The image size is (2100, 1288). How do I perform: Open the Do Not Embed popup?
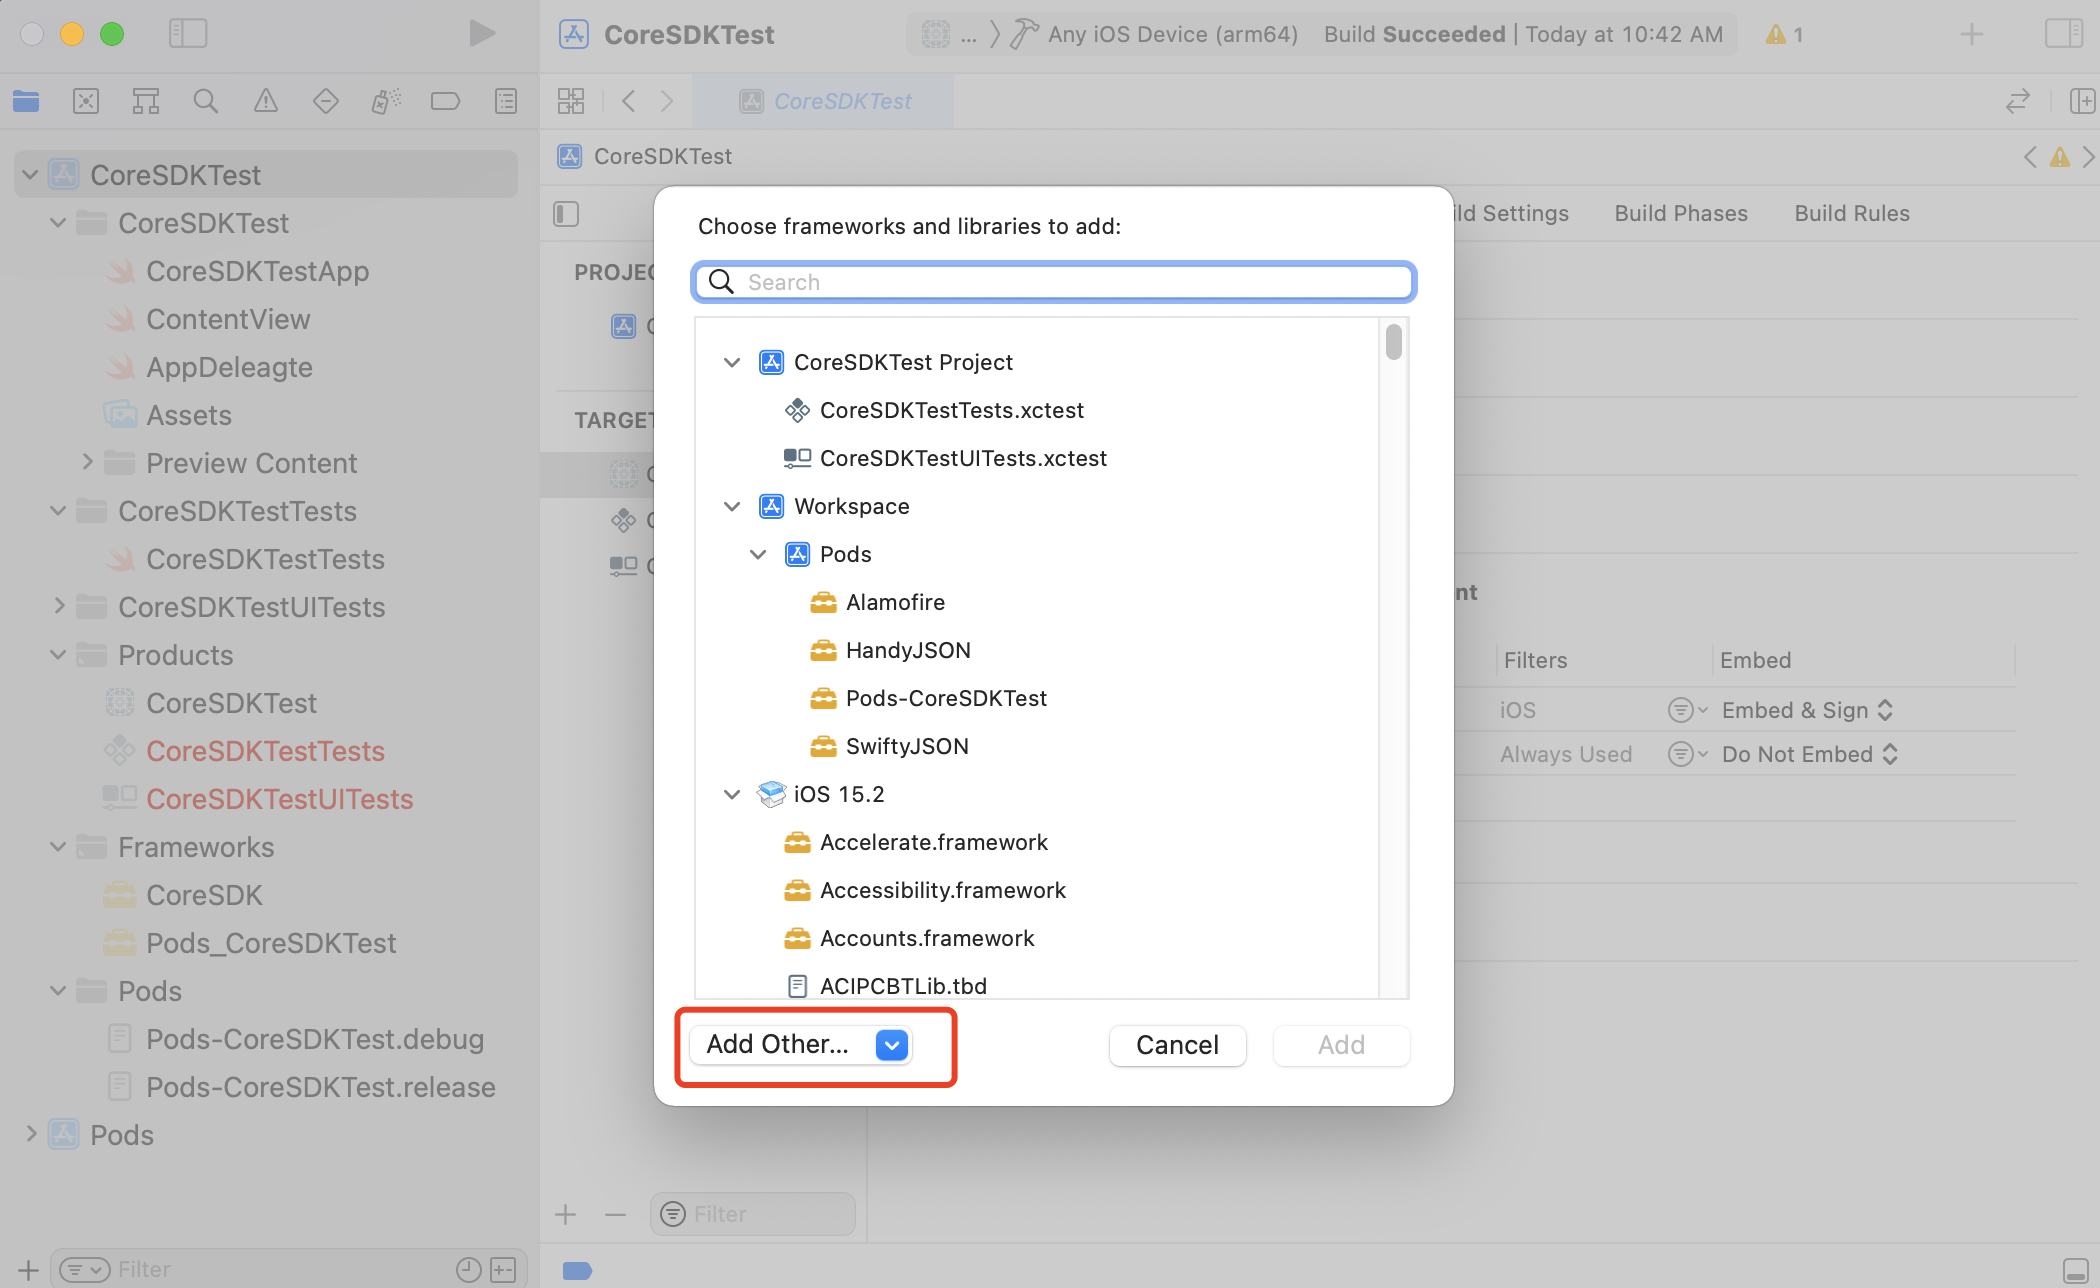[1810, 754]
